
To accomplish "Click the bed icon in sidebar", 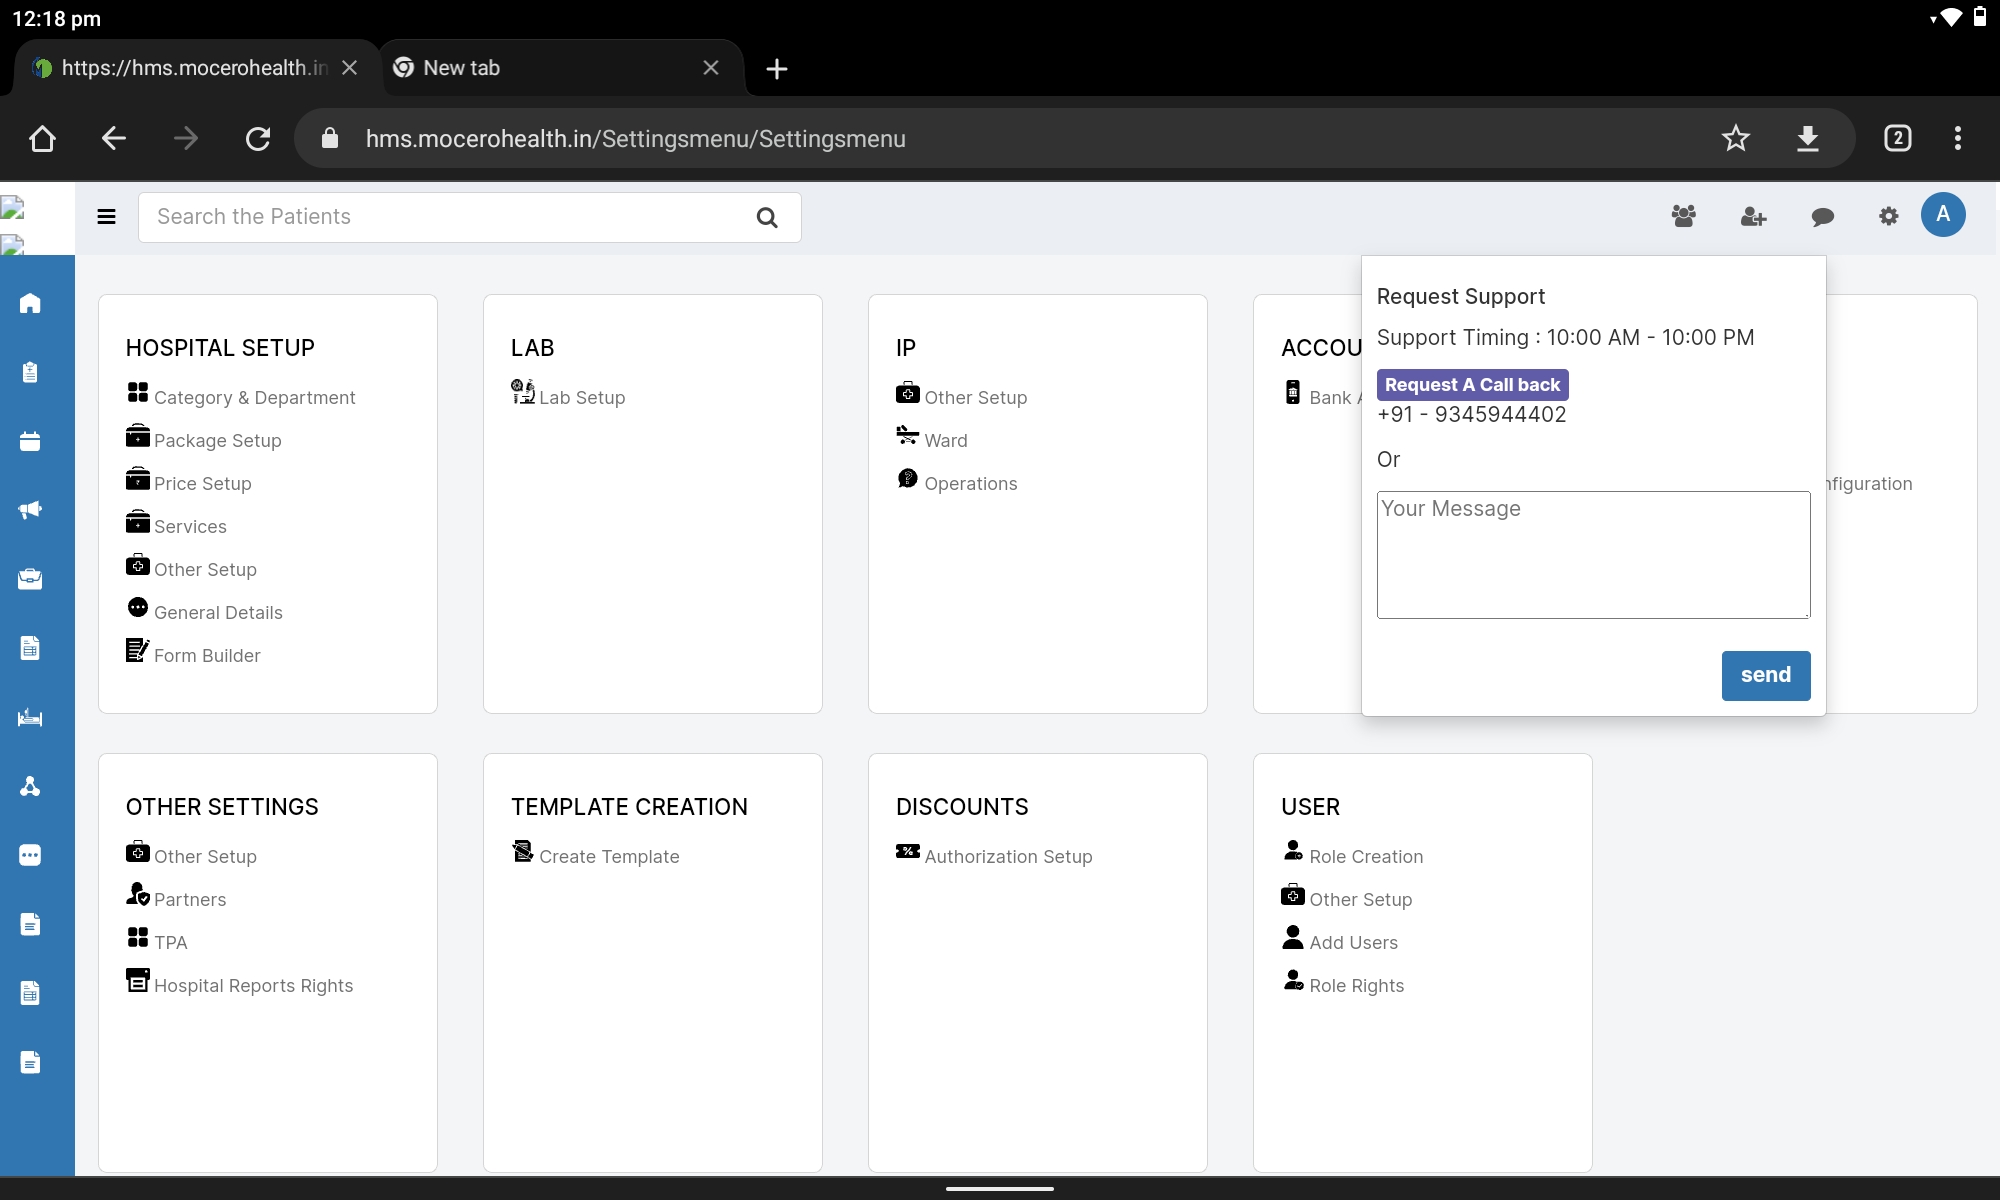I will click(30, 717).
